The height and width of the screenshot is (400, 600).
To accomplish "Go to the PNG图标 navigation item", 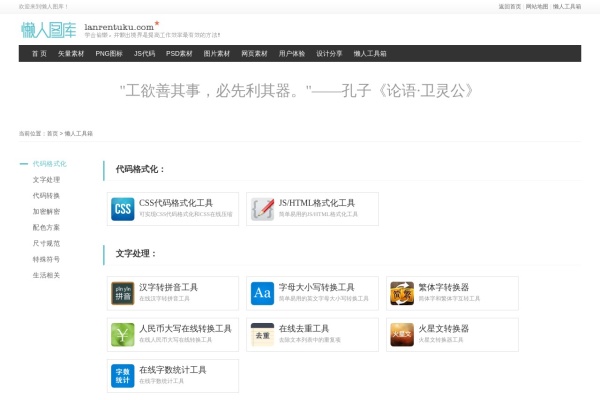I will [x=109, y=54].
